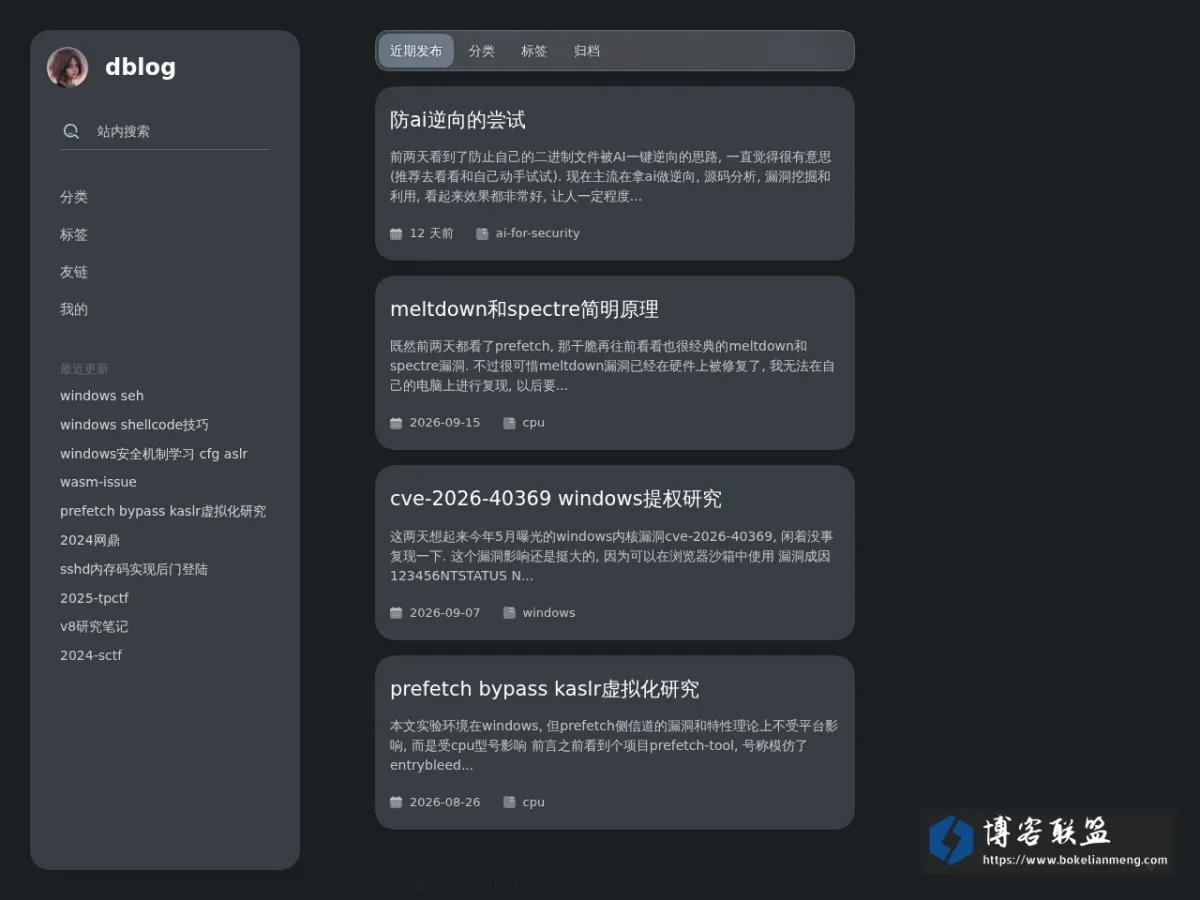Open 分类 in the sidebar

point(74,197)
